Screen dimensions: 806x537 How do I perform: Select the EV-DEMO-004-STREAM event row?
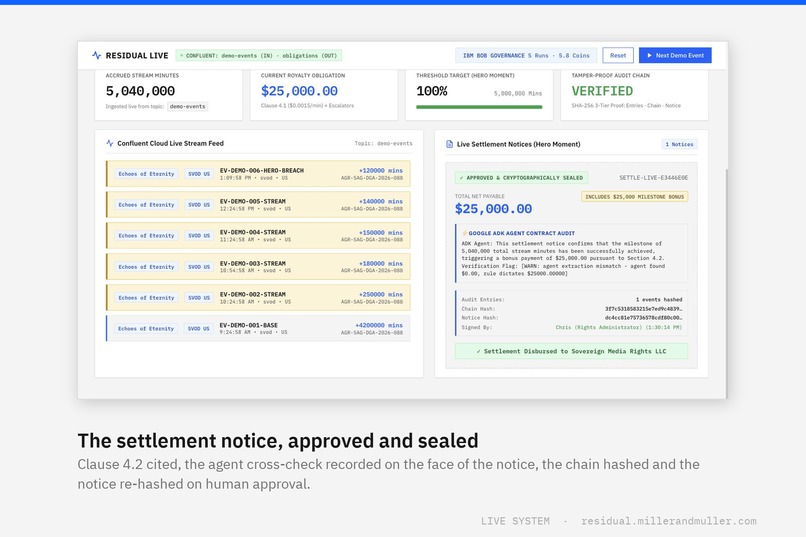(258, 235)
